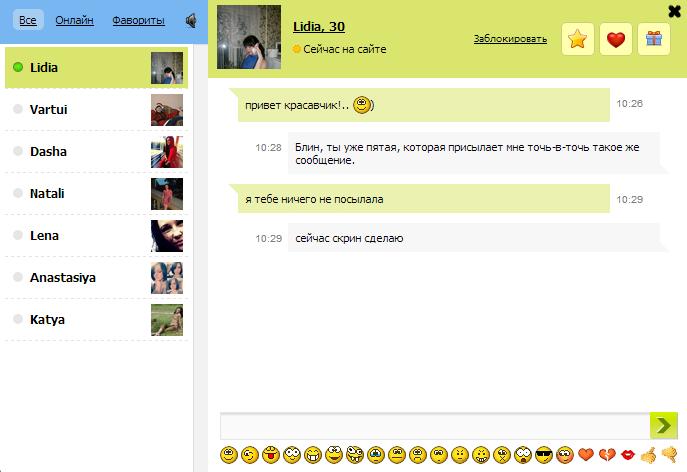The width and height of the screenshot is (687, 472).
Task: Click Katya's avatar thumbnail
Action: point(167,320)
